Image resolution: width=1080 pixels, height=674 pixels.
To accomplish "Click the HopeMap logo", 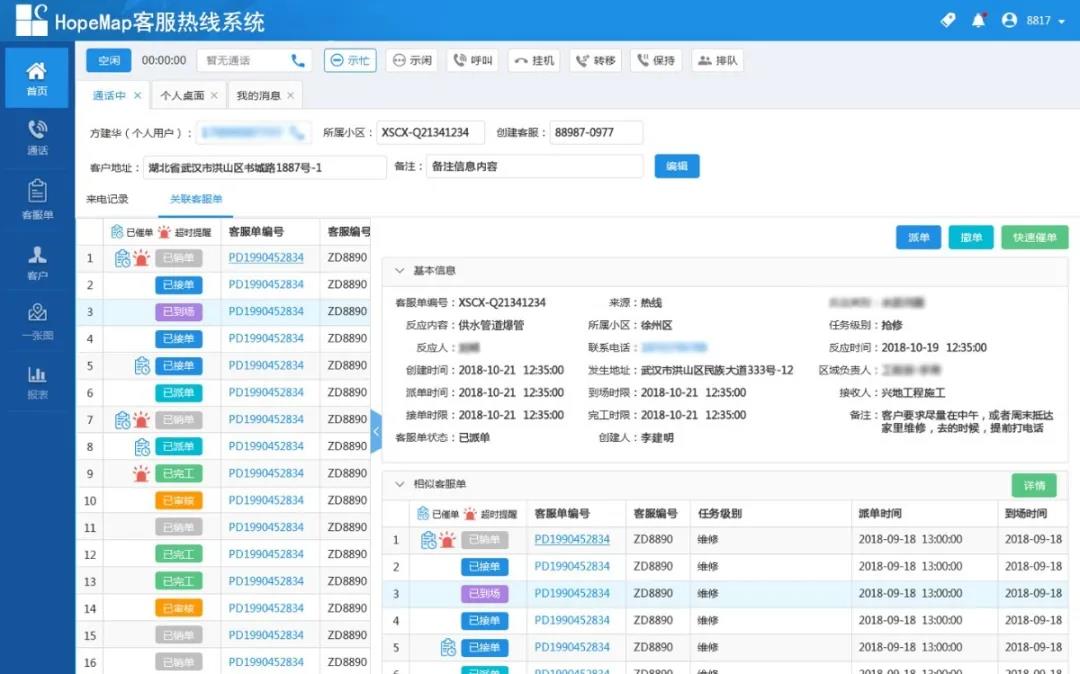I will coord(32,20).
